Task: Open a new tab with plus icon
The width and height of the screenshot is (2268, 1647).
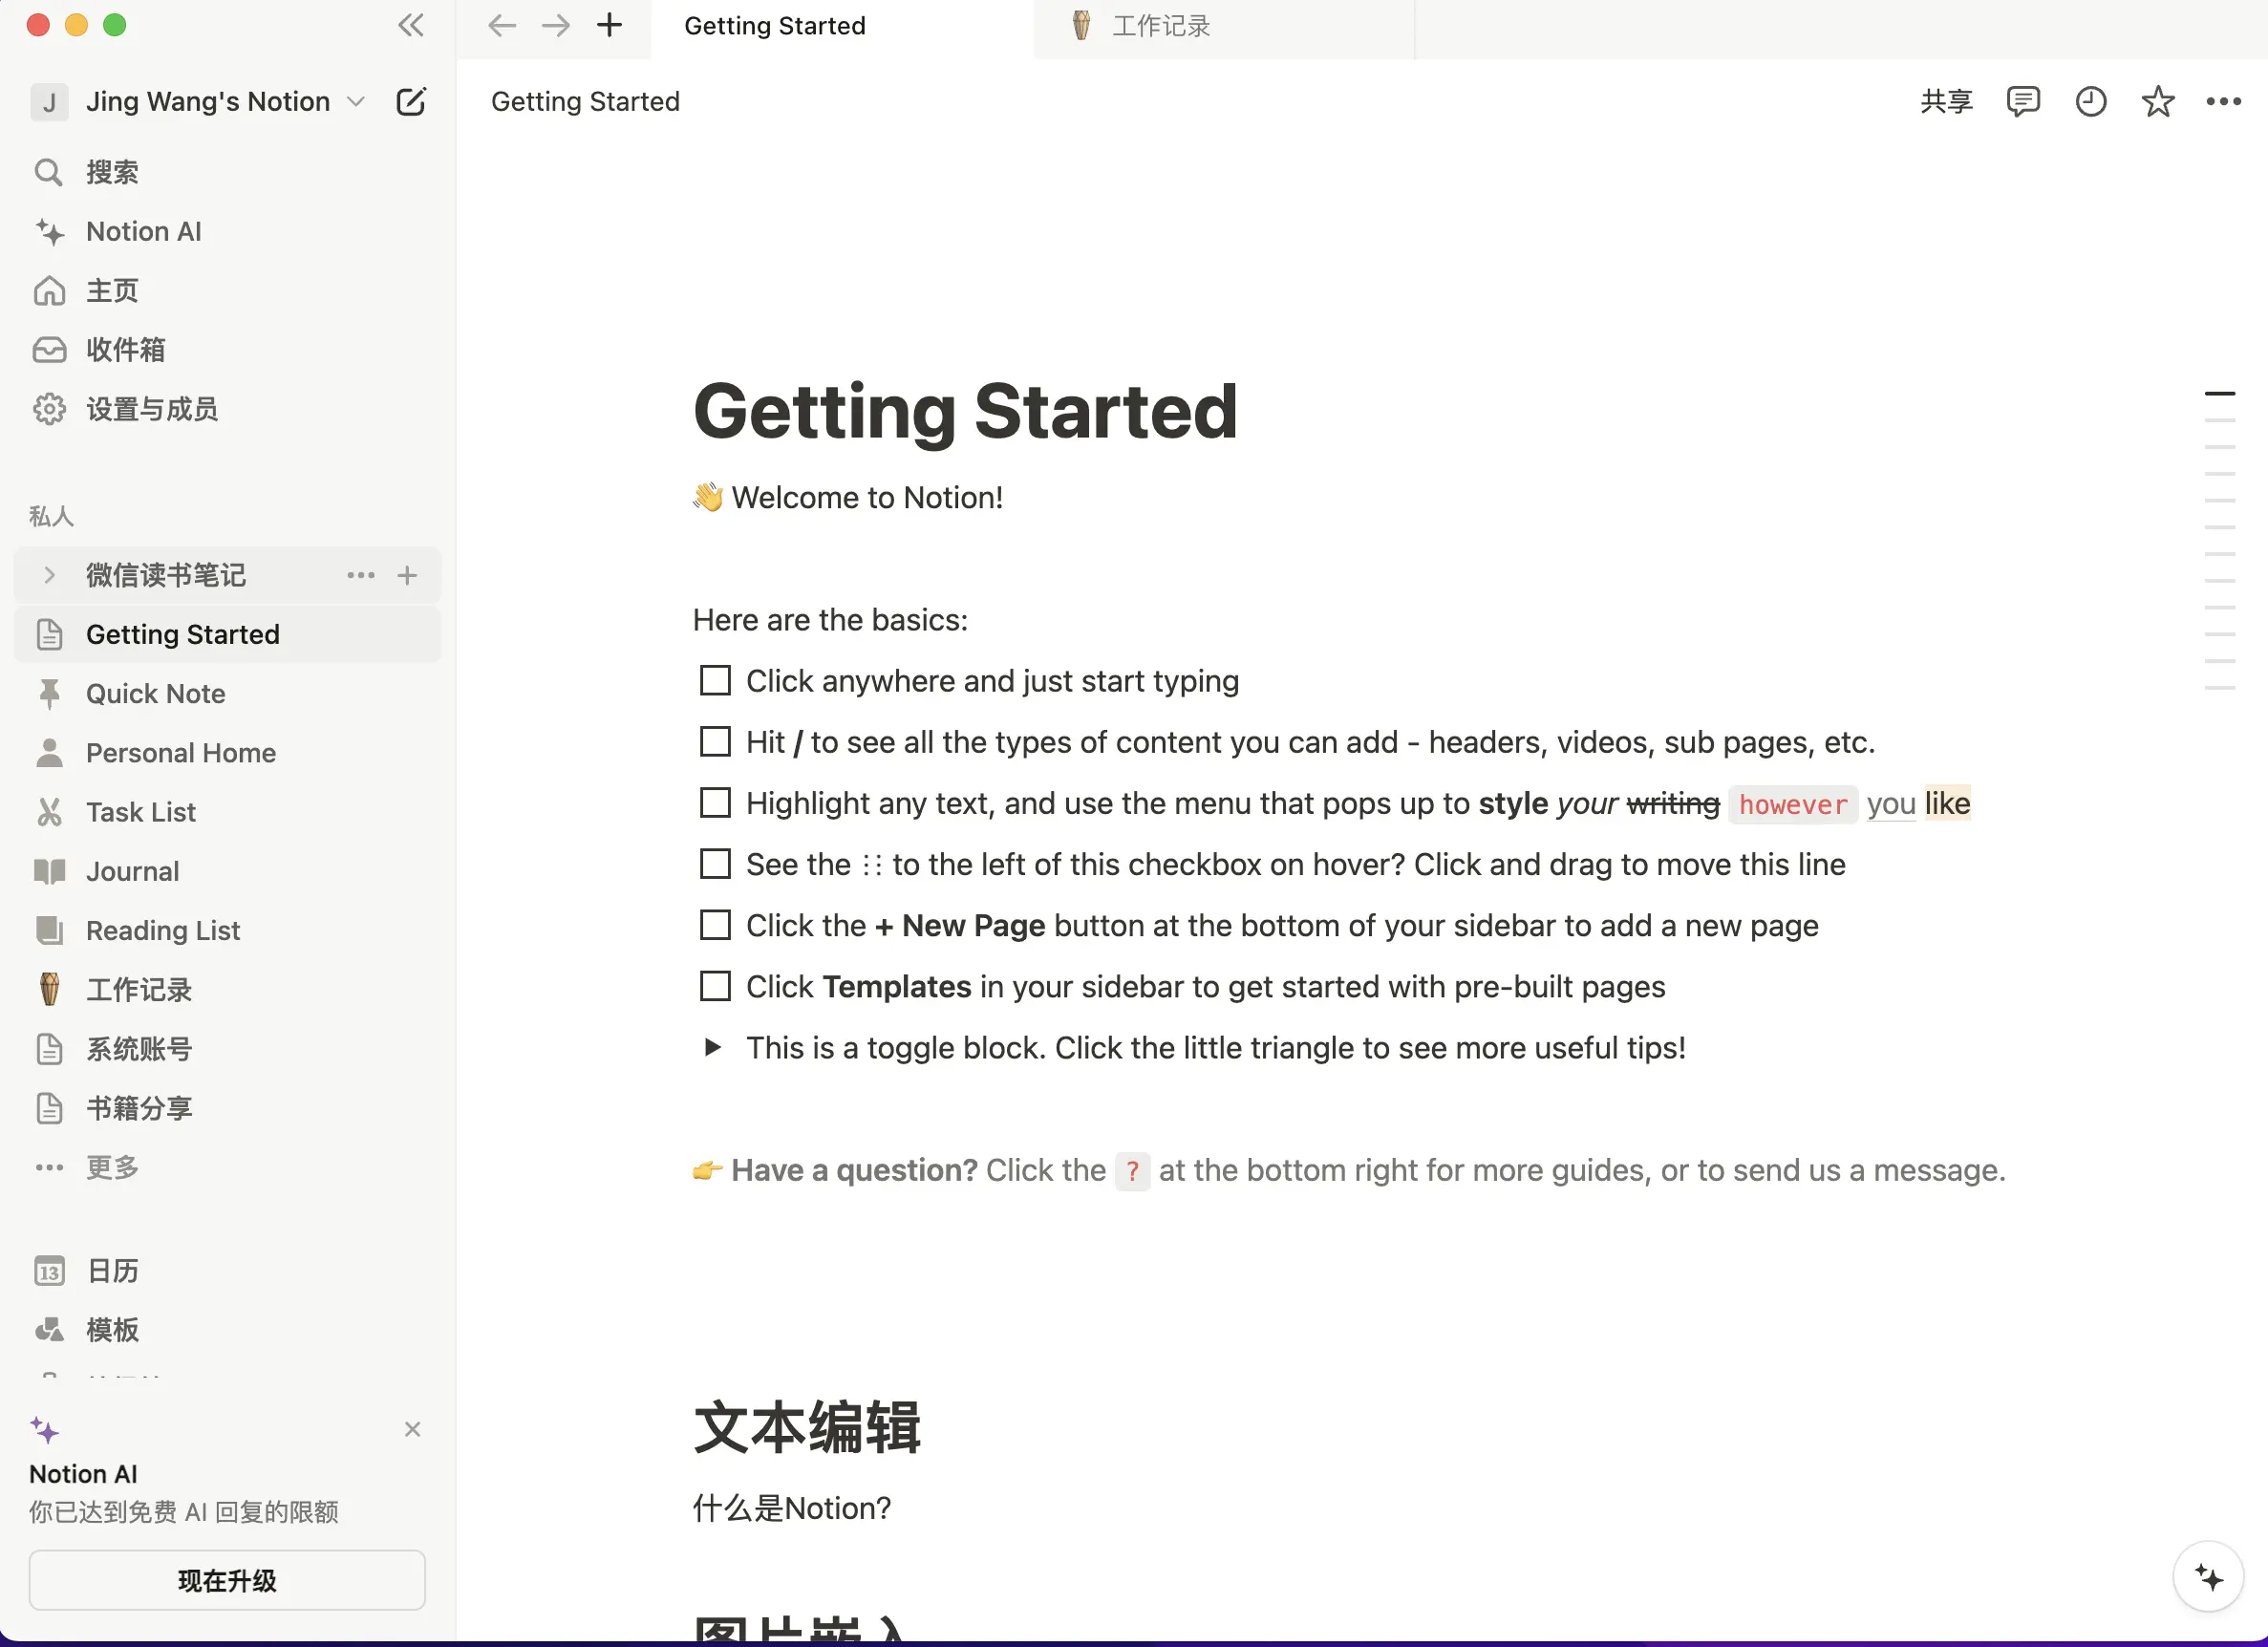Action: (610, 26)
